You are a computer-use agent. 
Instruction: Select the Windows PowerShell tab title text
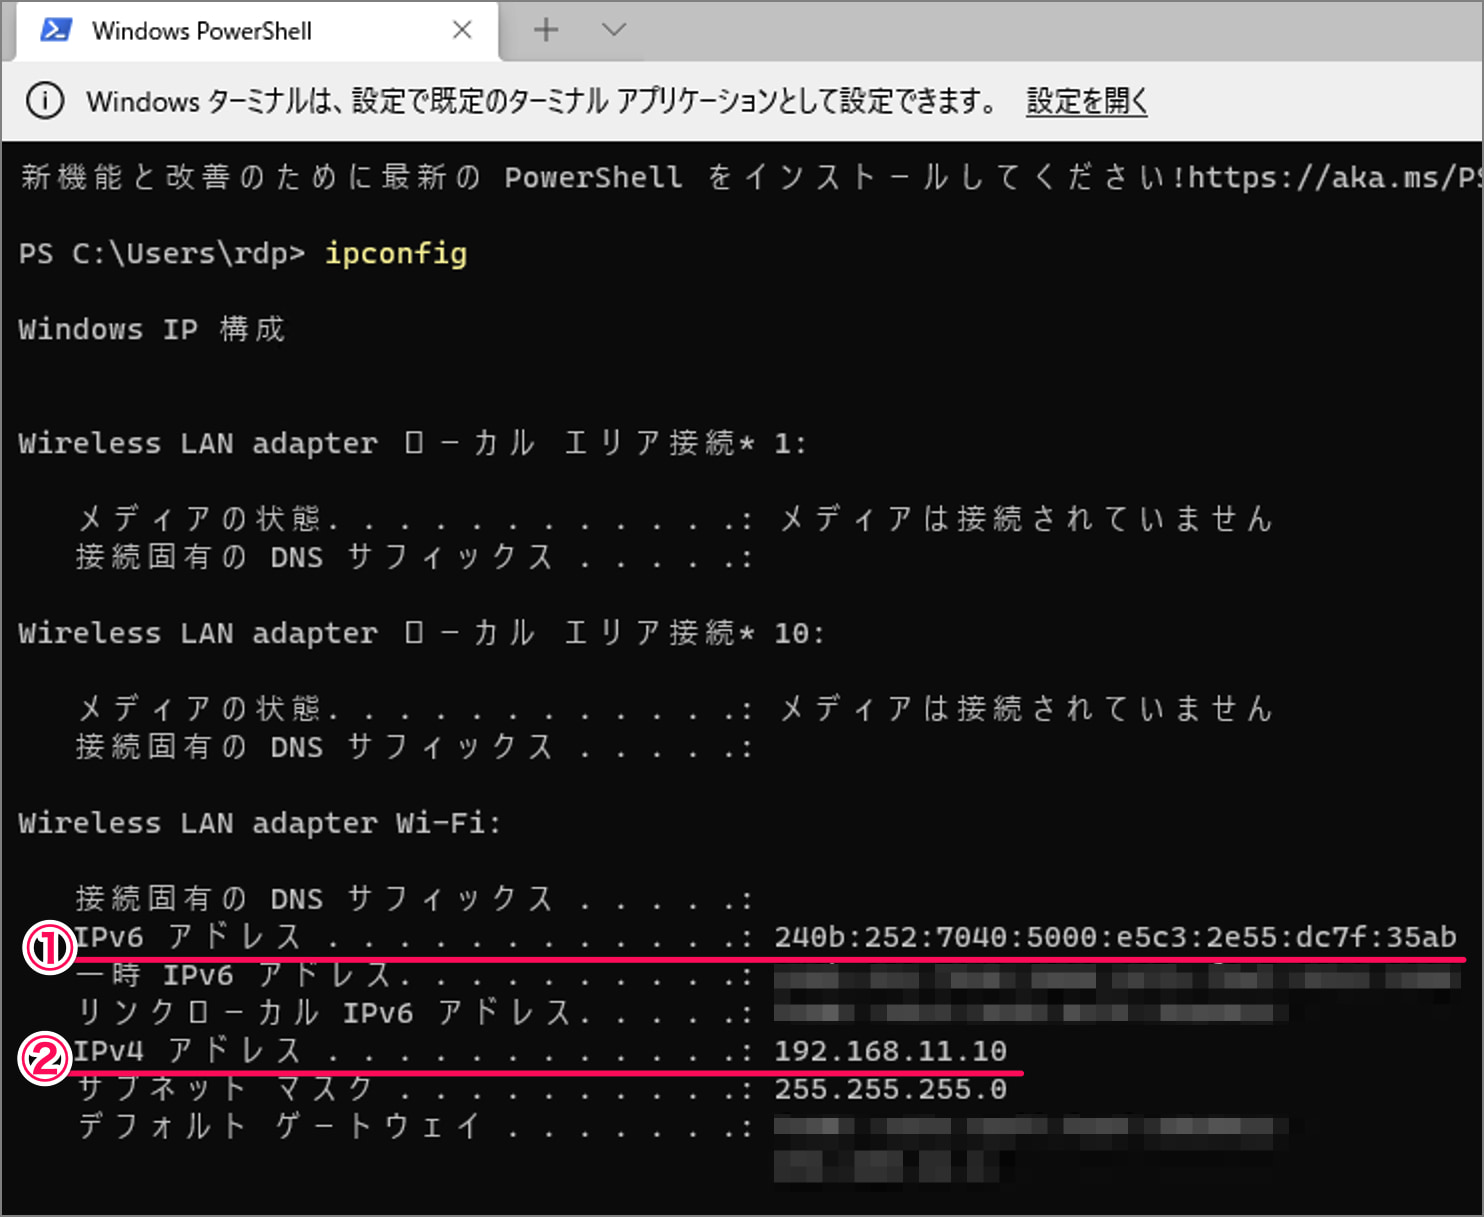point(203,30)
